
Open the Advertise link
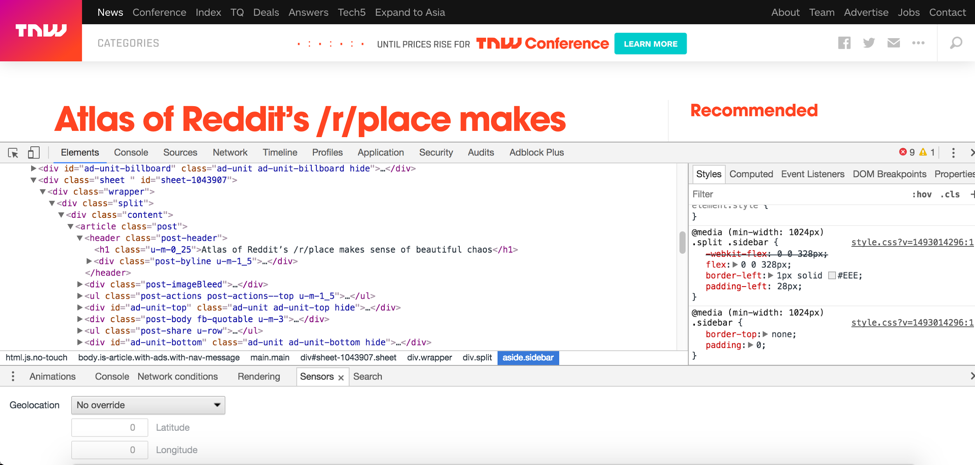[x=866, y=12]
